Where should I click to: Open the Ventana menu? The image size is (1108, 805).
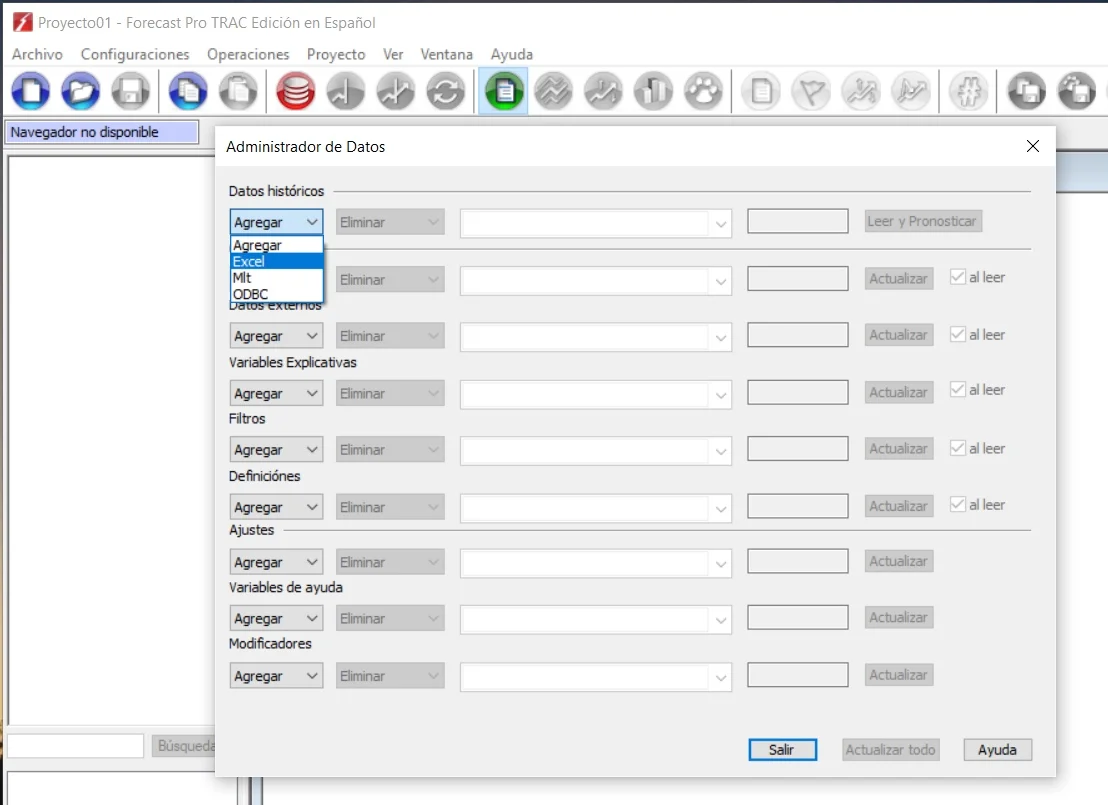[x=447, y=54]
